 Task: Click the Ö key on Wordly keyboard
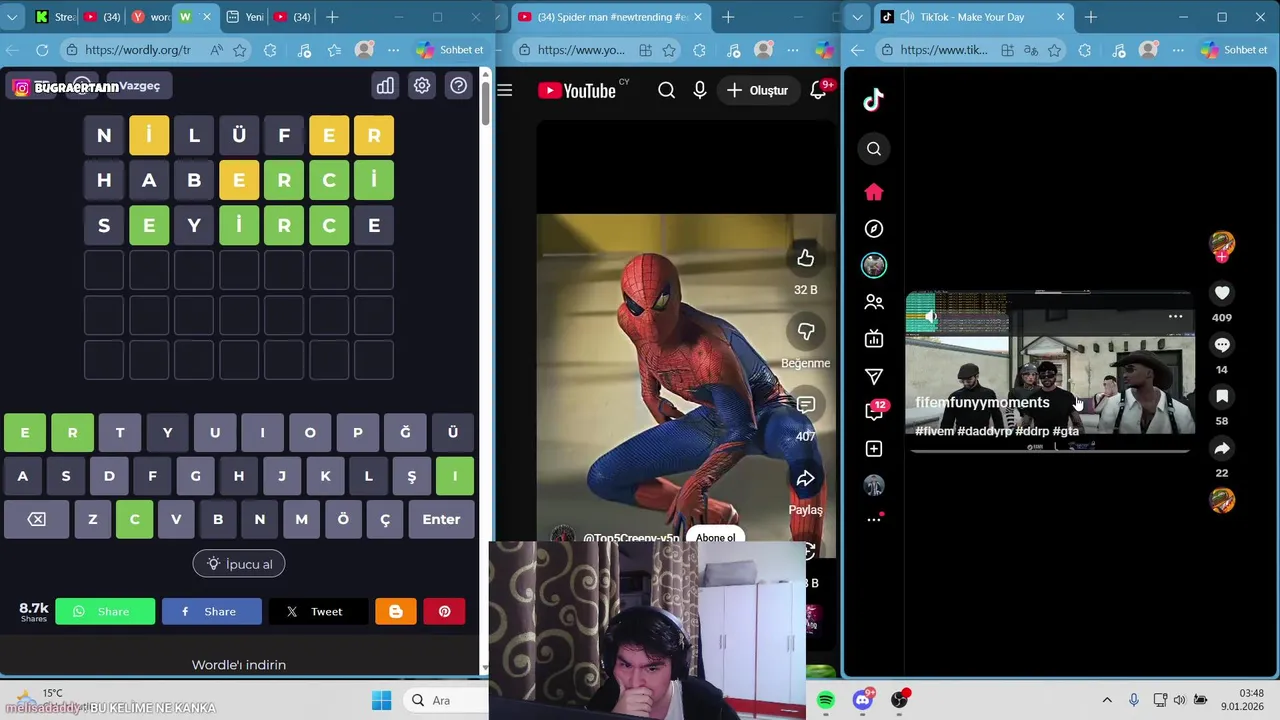tap(343, 520)
